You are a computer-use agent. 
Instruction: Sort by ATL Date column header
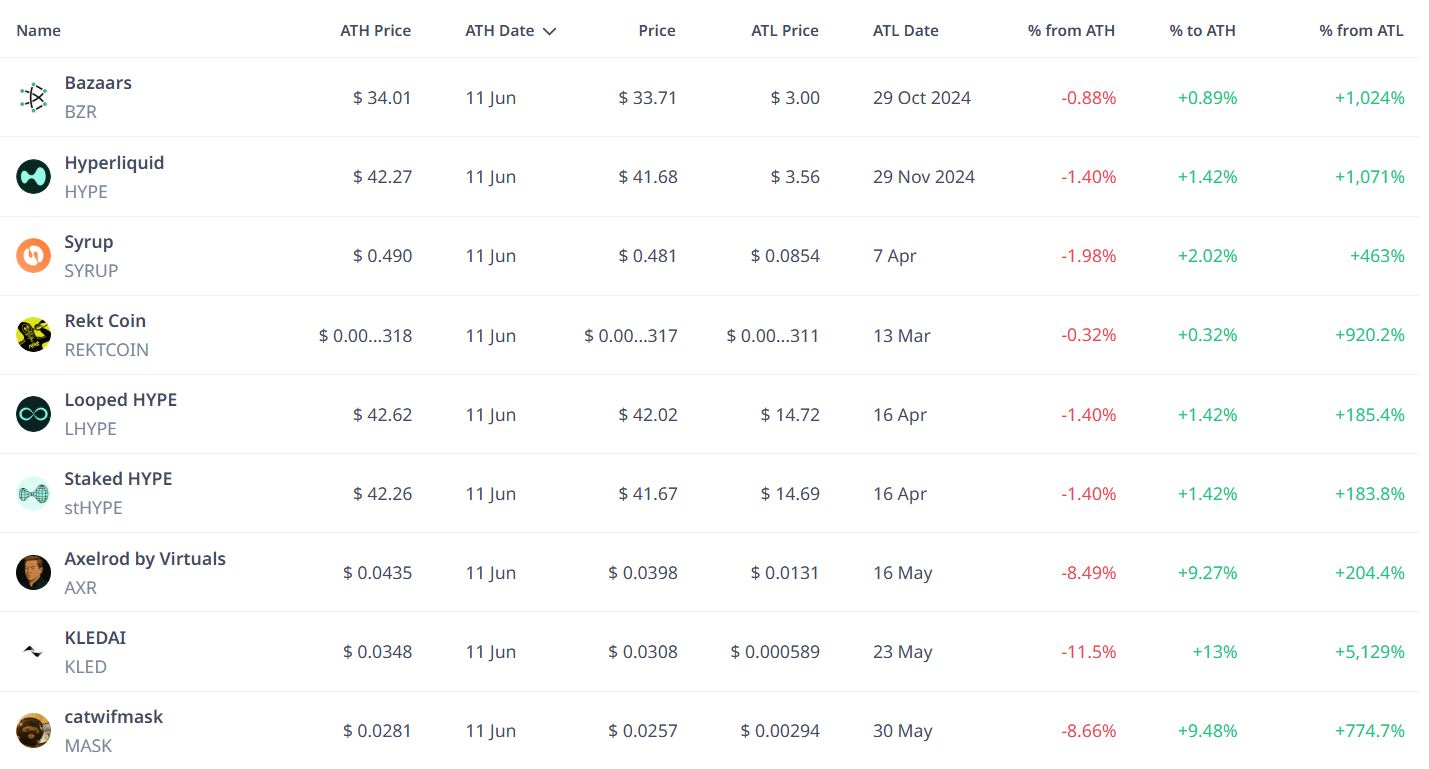(905, 31)
